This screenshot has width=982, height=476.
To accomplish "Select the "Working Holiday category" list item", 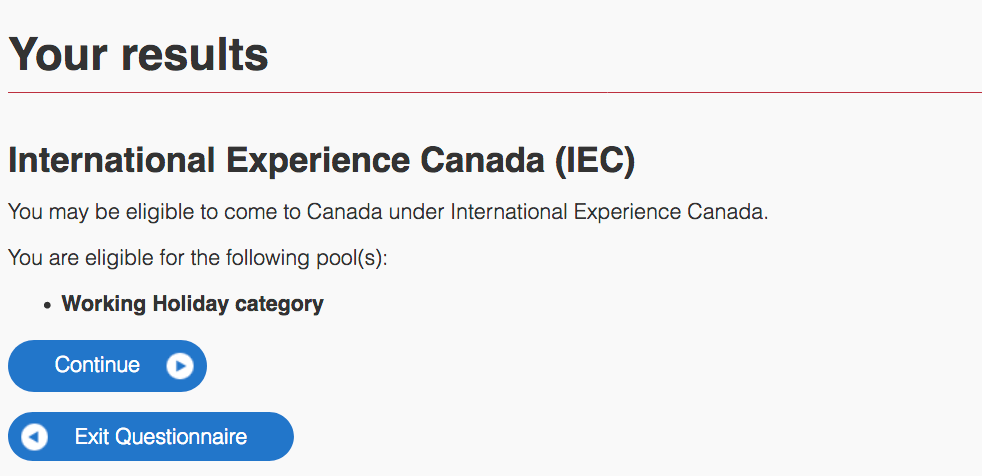I will click(x=192, y=304).
